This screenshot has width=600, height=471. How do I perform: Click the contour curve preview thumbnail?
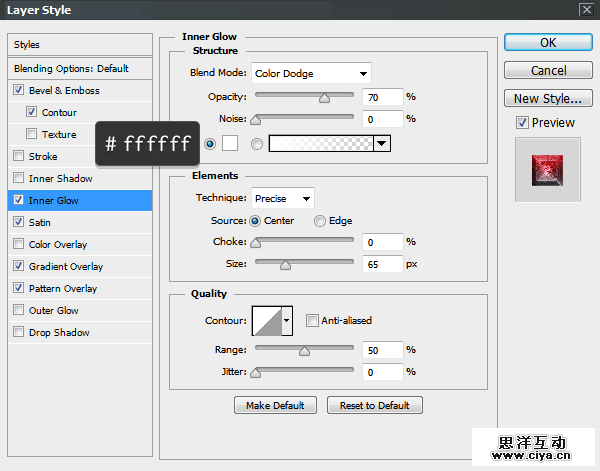pos(267,320)
